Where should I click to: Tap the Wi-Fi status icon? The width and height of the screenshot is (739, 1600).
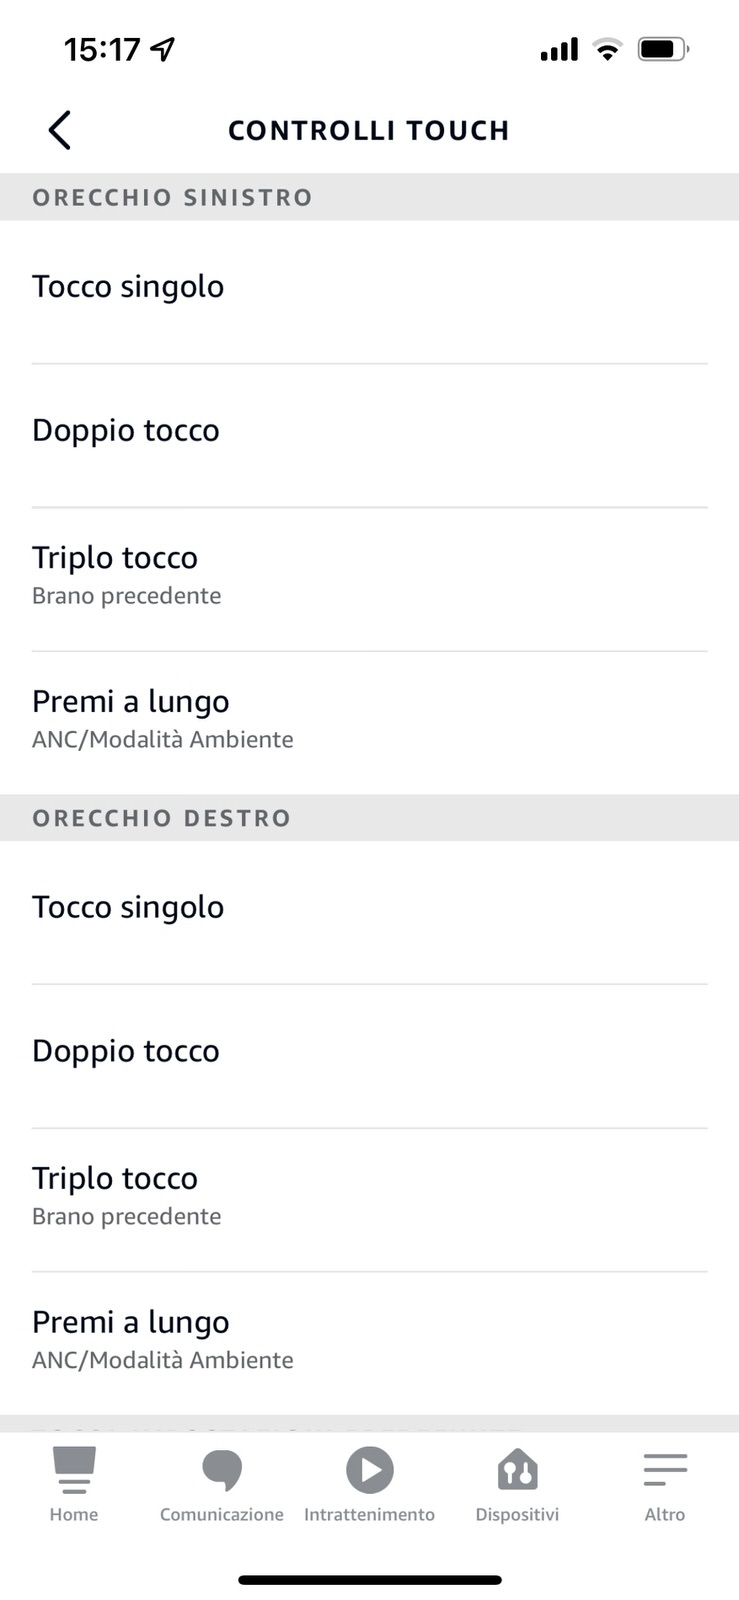click(607, 49)
